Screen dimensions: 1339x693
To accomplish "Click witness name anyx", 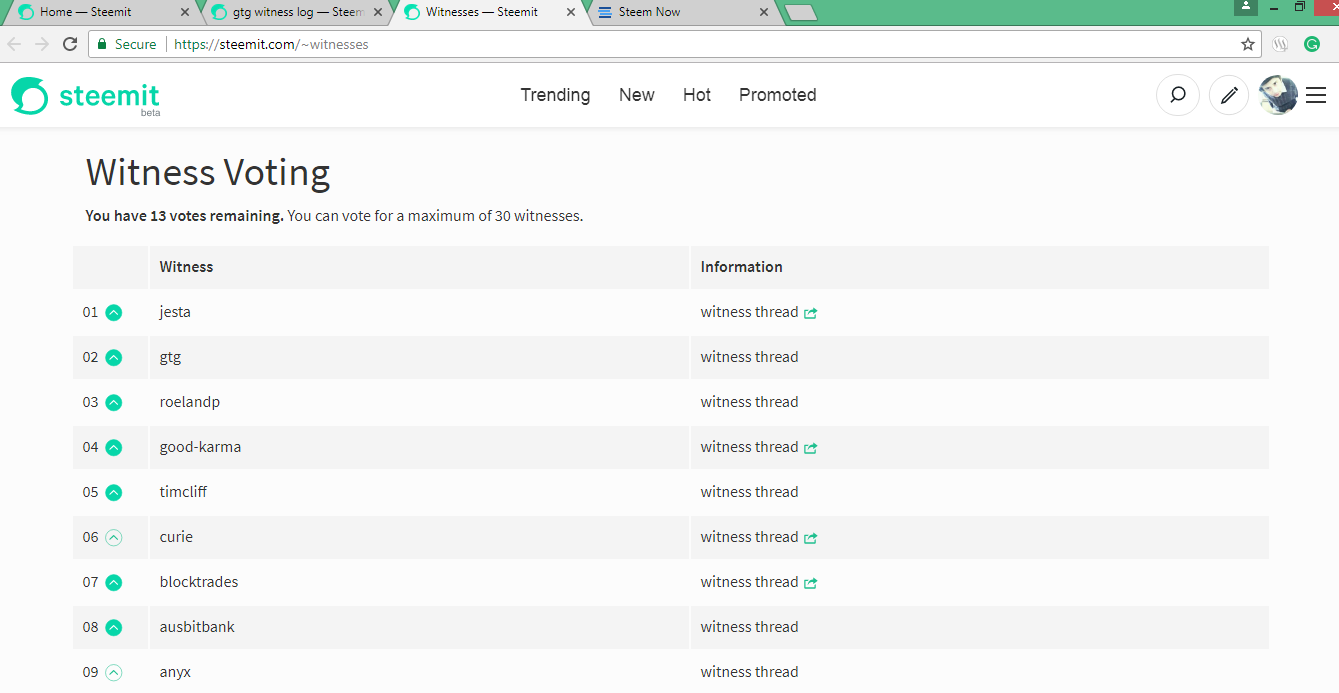I will pyautogui.click(x=175, y=672).
